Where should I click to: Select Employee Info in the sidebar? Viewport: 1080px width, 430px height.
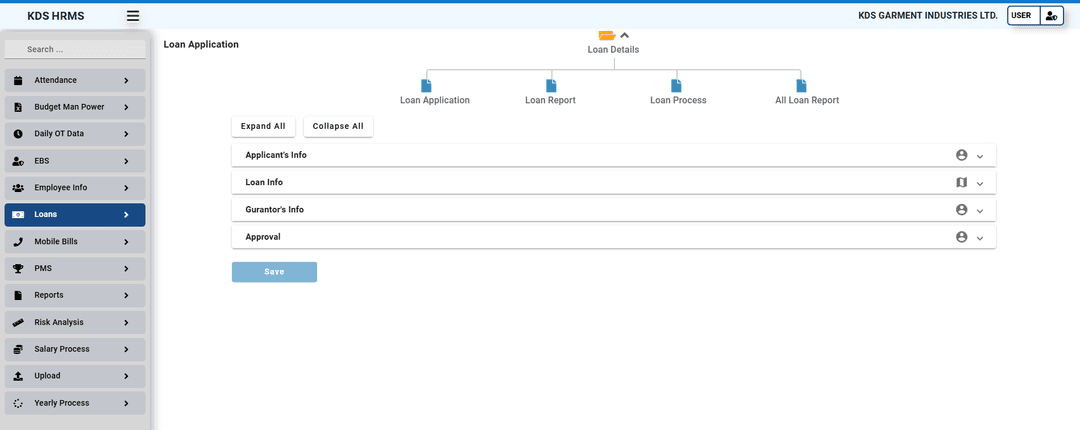click(75, 188)
